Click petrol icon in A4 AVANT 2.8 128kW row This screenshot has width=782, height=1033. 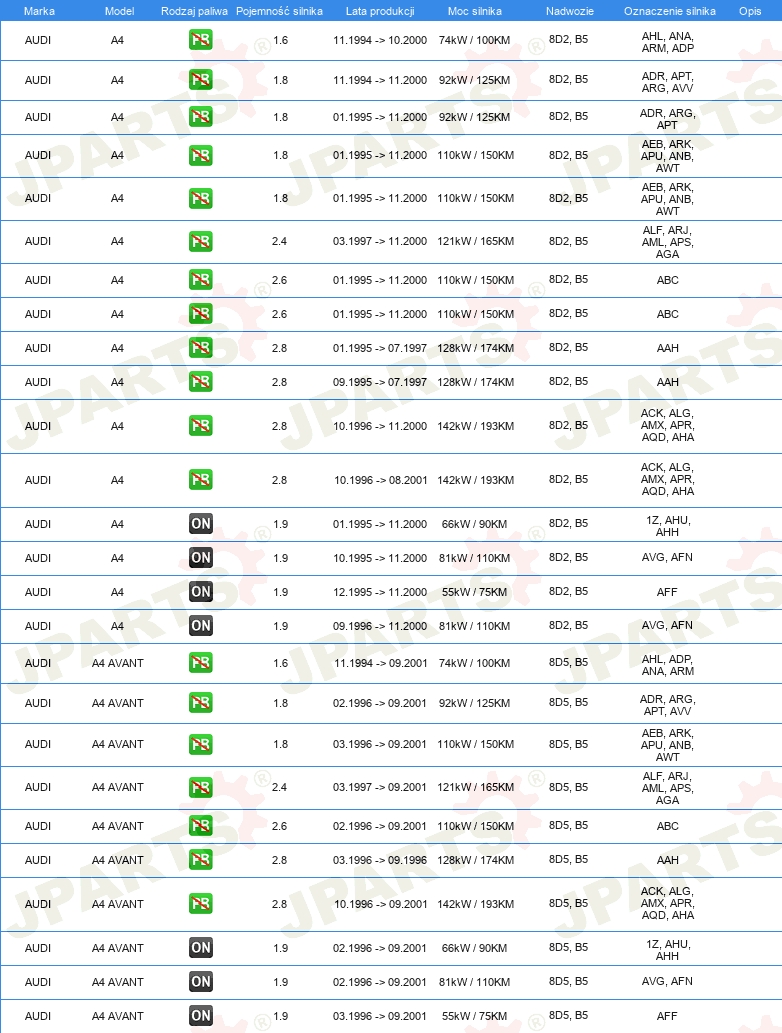pos(200,860)
